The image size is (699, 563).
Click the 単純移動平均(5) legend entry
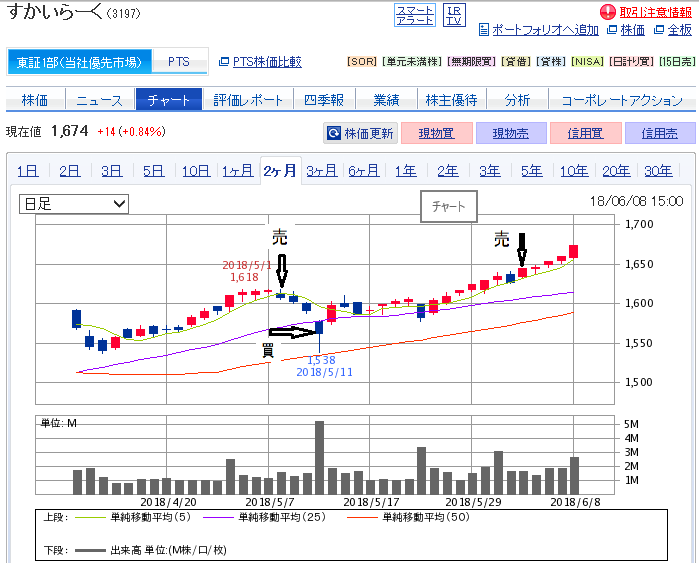(133, 517)
